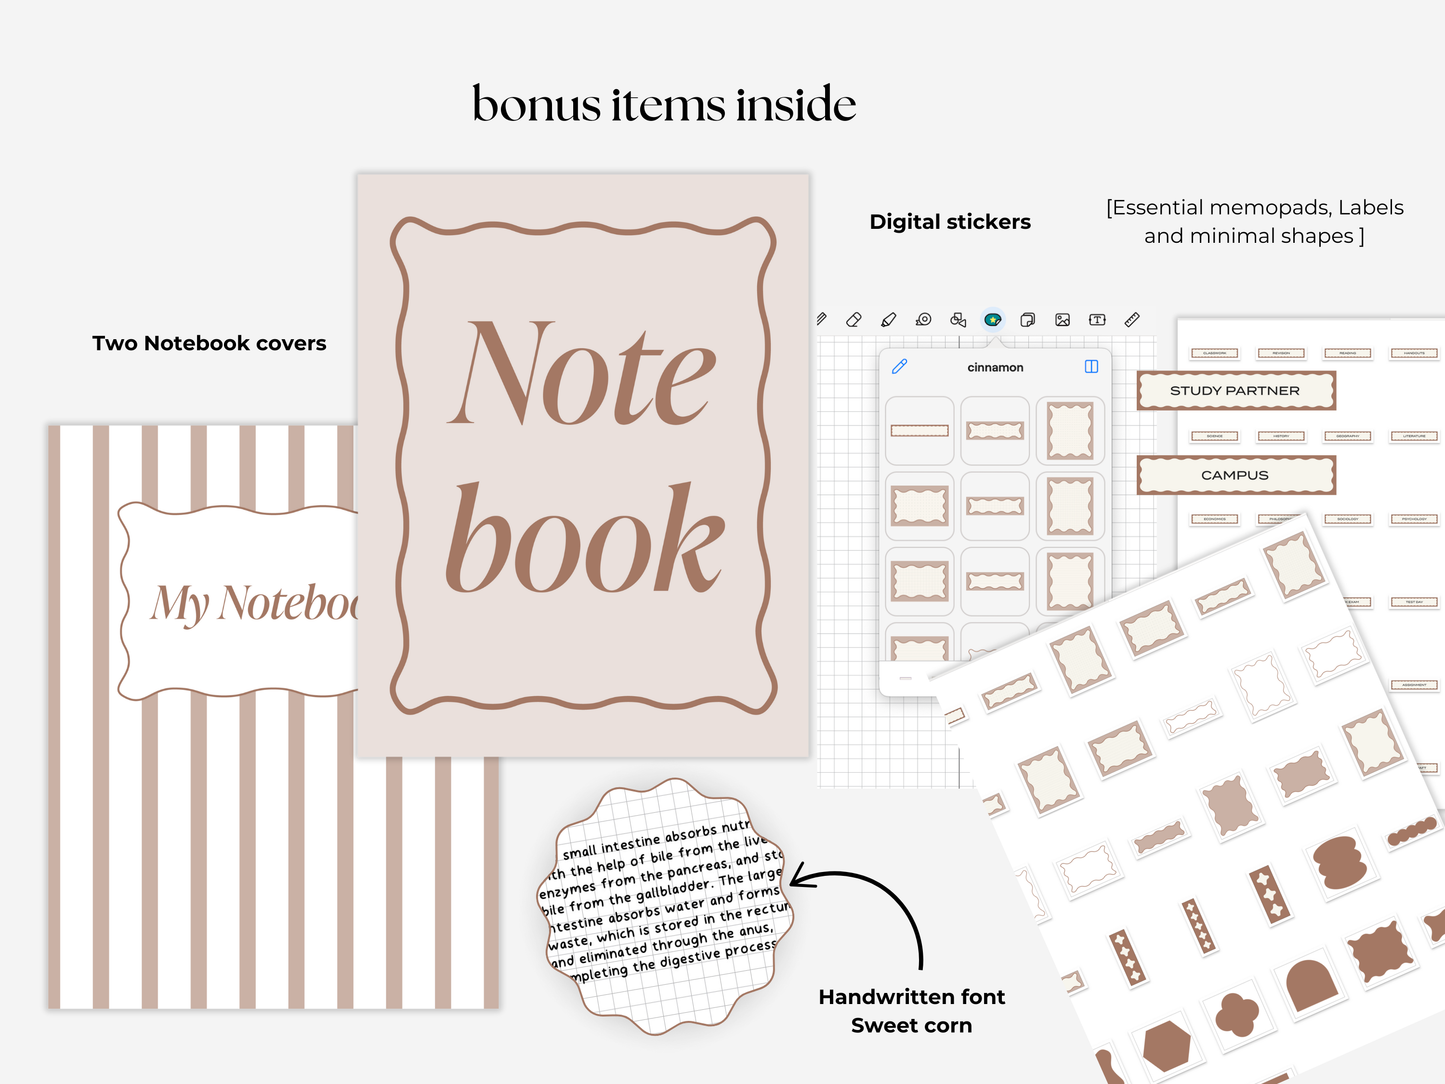Image resolution: width=1445 pixels, height=1084 pixels.
Task: Pick the SCIENCE mini label
Action: pyautogui.click(x=1214, y=436)
